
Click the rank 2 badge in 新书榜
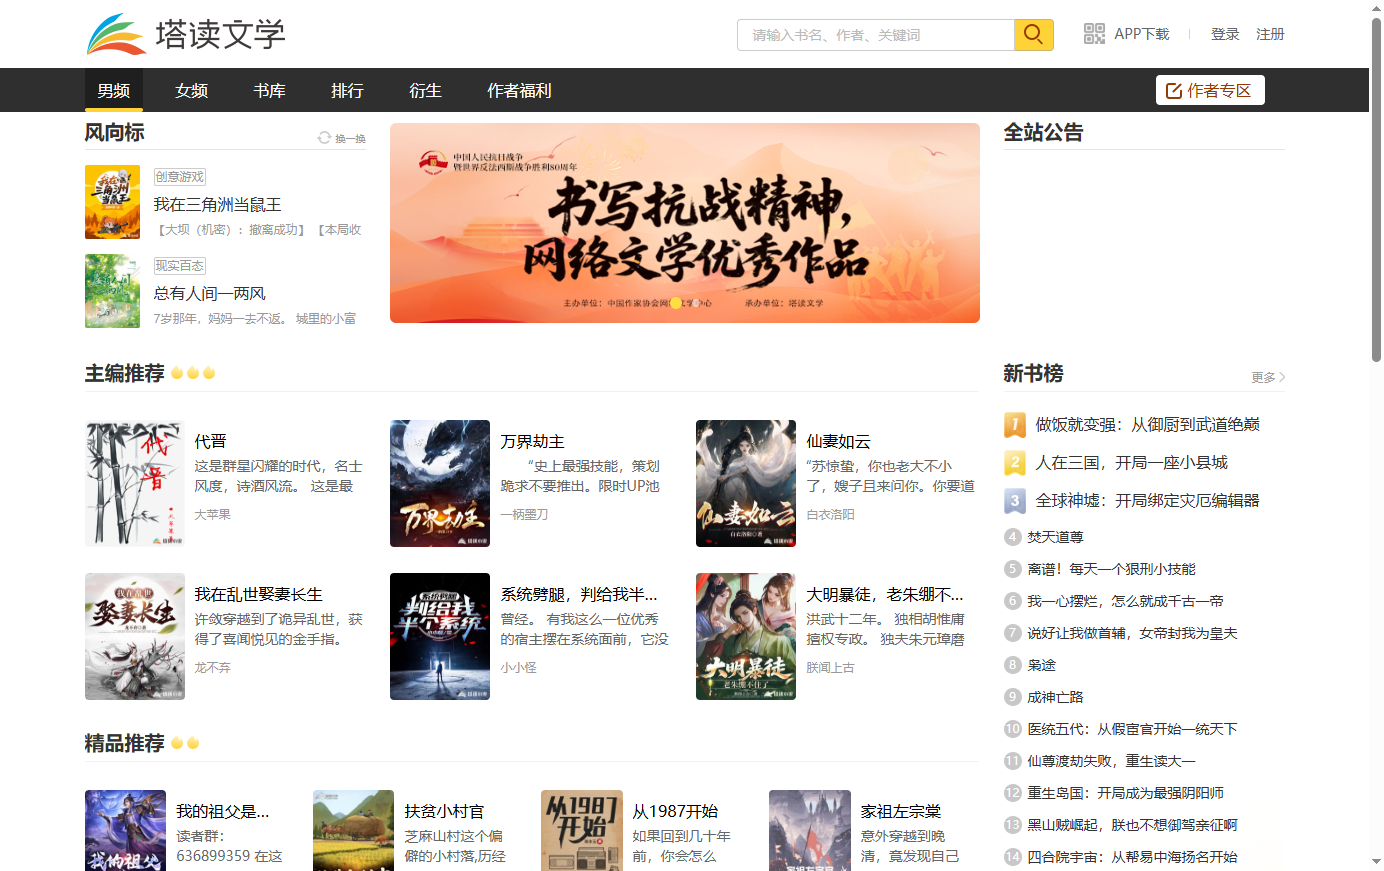coord(1014,463)
